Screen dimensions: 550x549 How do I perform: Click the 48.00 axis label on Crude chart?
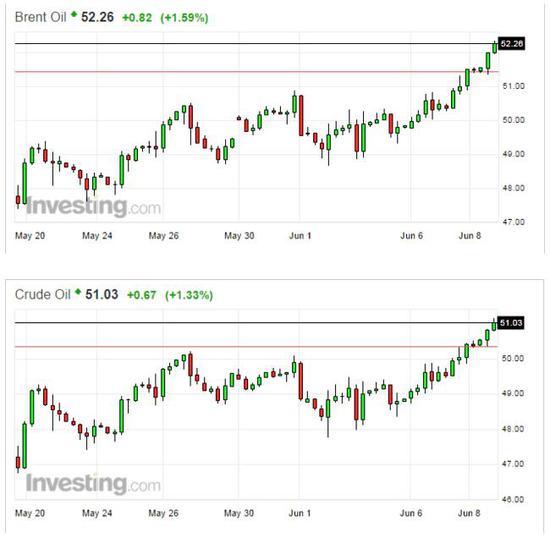tap(513, 429)
